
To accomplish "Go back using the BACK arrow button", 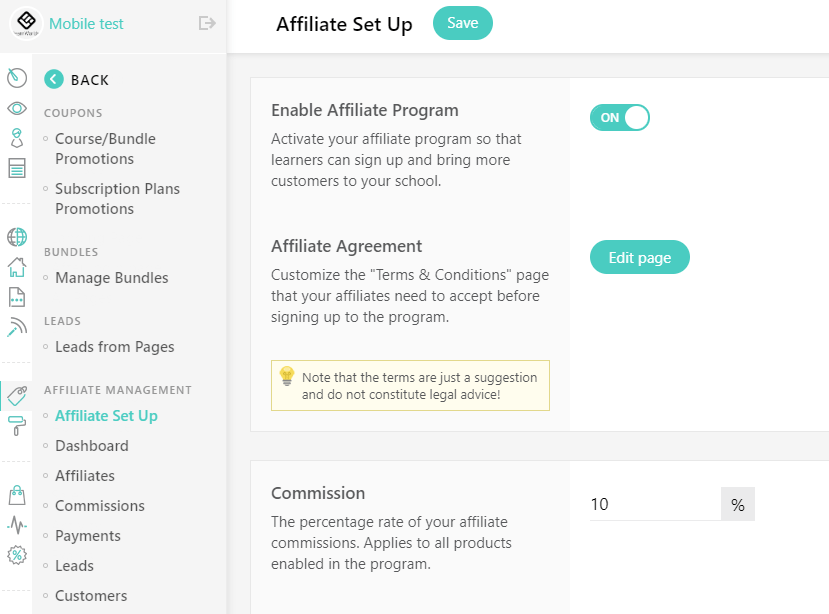I will click(77, 80).
